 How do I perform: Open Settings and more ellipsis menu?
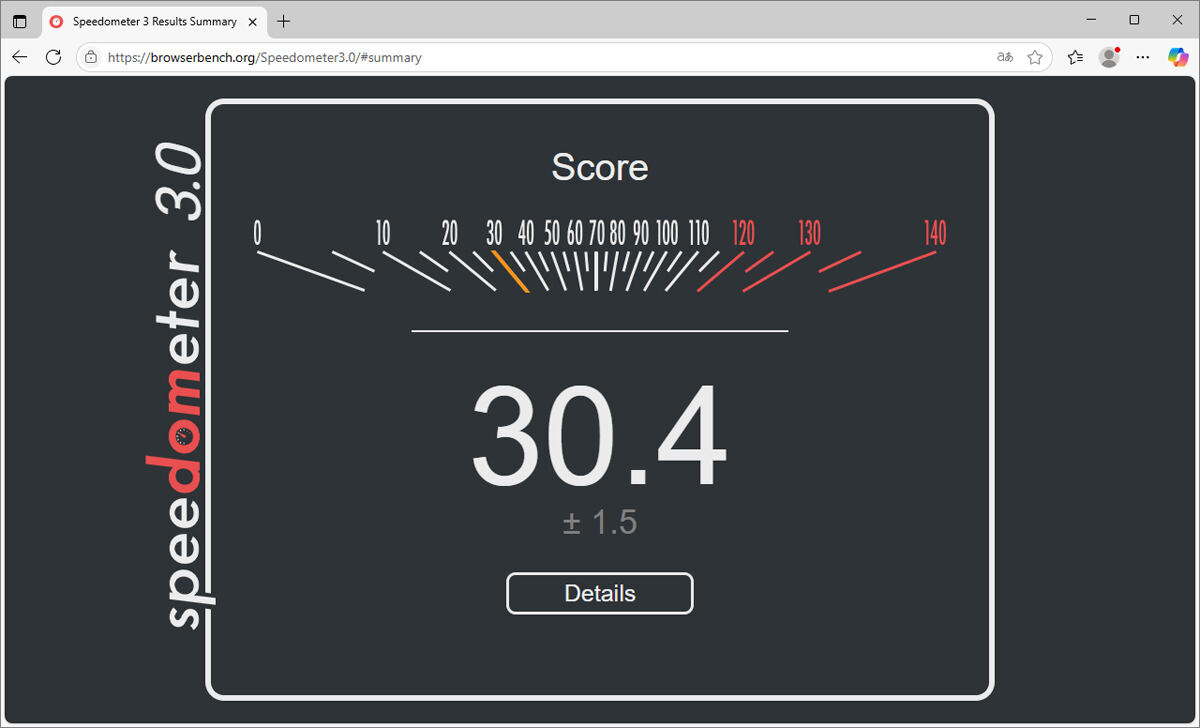tap(1143, 57)
